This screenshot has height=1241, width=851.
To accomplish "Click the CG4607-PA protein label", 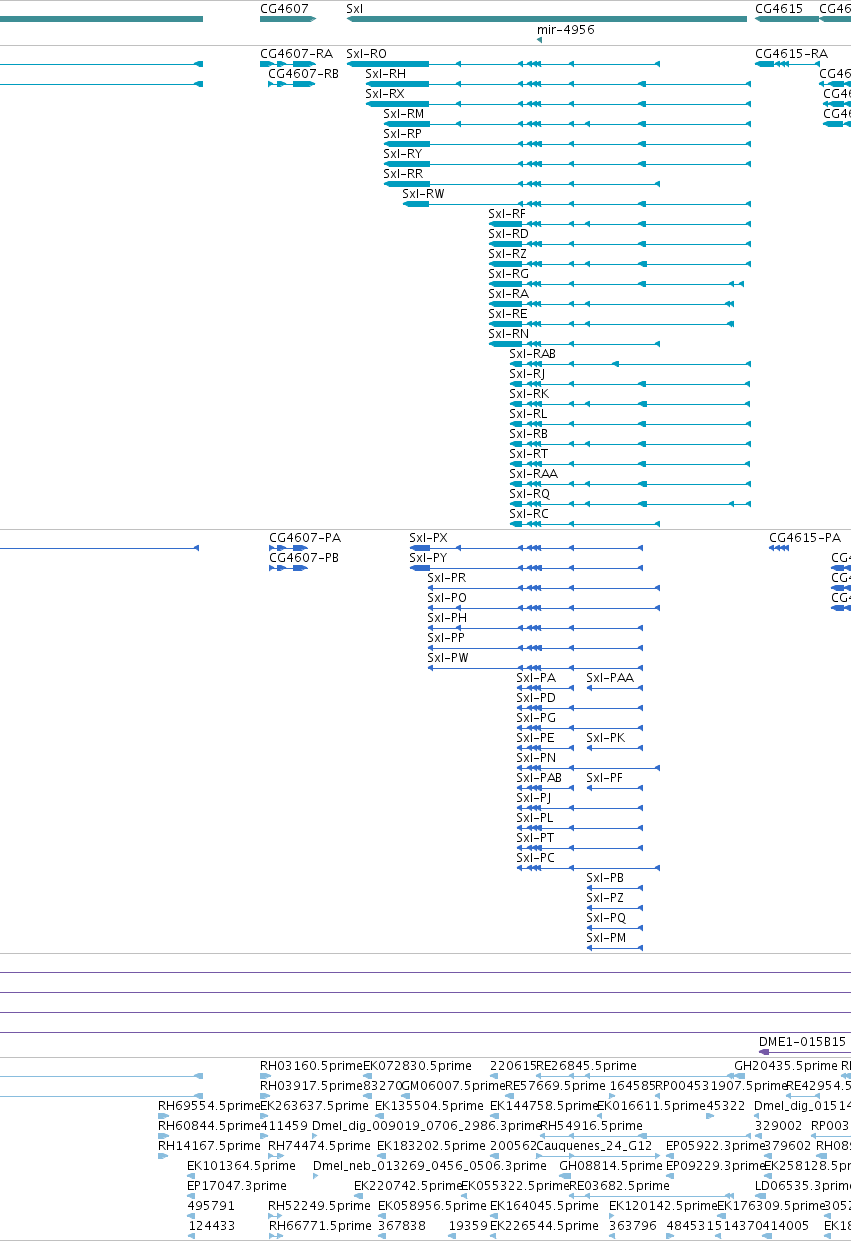I will click(304, 538).
